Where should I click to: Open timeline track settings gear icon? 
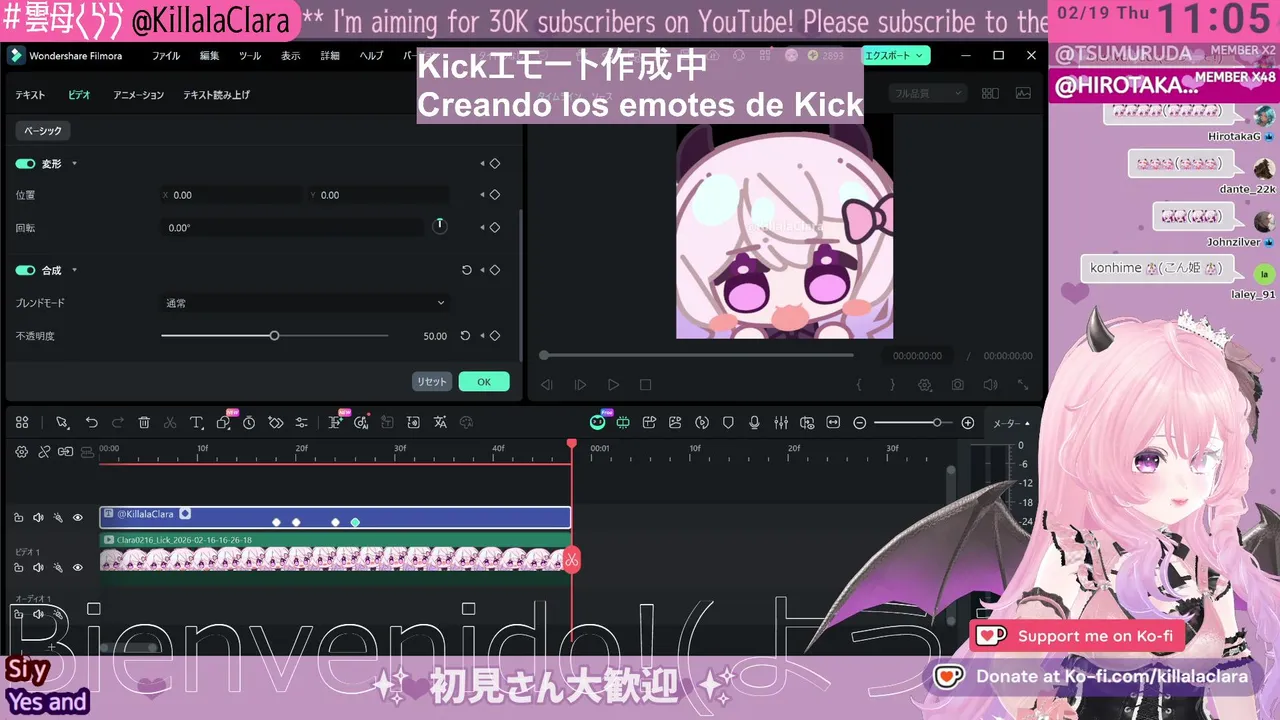[x=21, y=452]
